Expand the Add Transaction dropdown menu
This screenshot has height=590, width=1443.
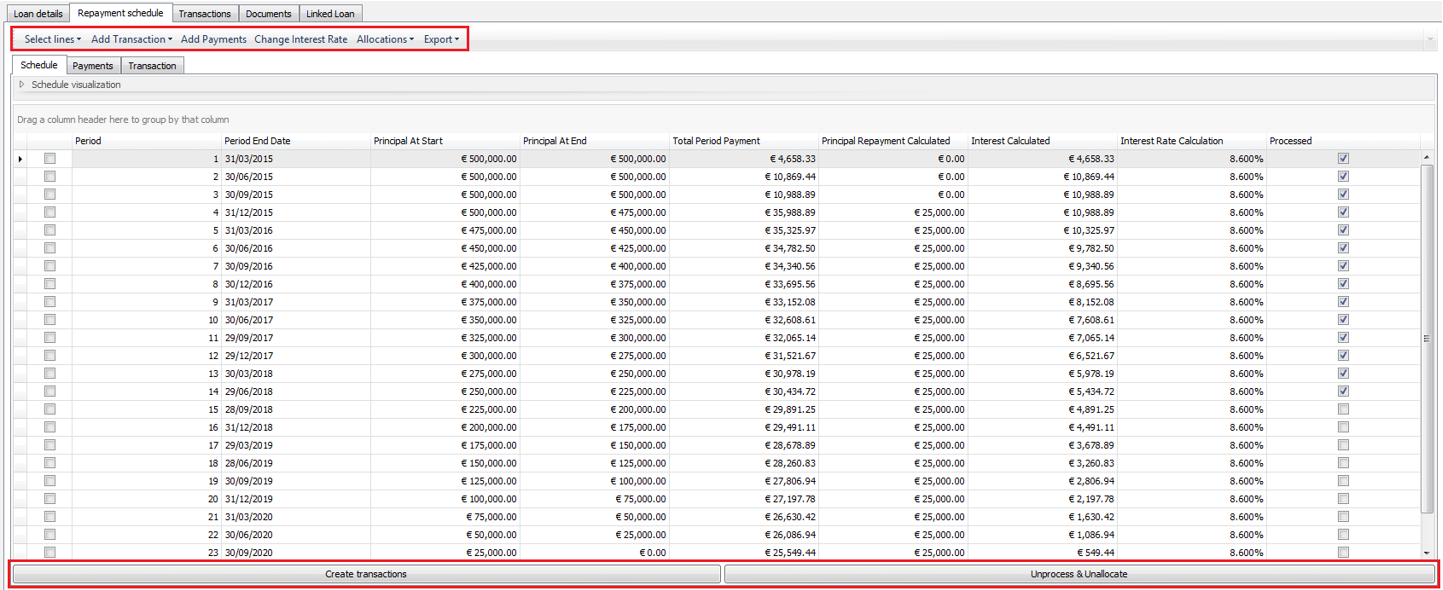click(131, 39)
